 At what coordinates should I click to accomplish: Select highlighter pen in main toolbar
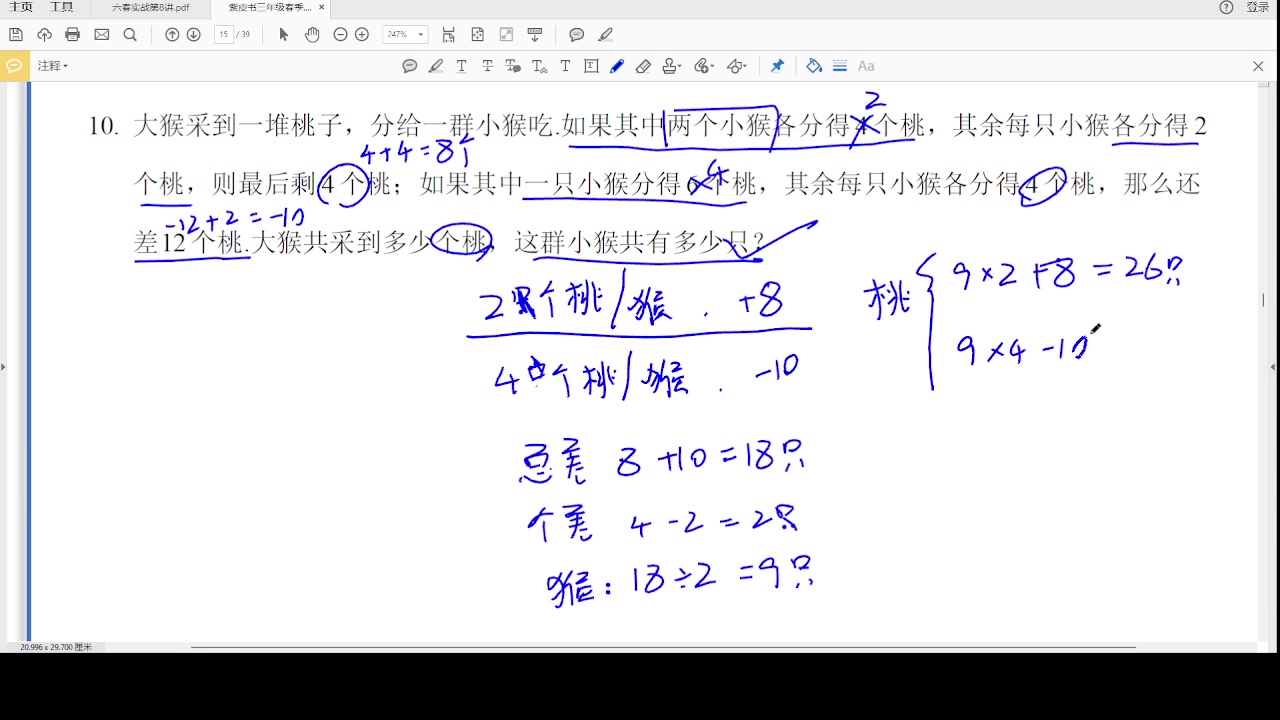(x=605, y=35)
